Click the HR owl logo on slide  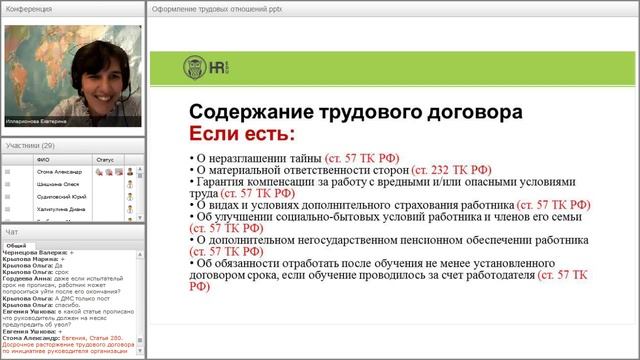click(206, 67)
